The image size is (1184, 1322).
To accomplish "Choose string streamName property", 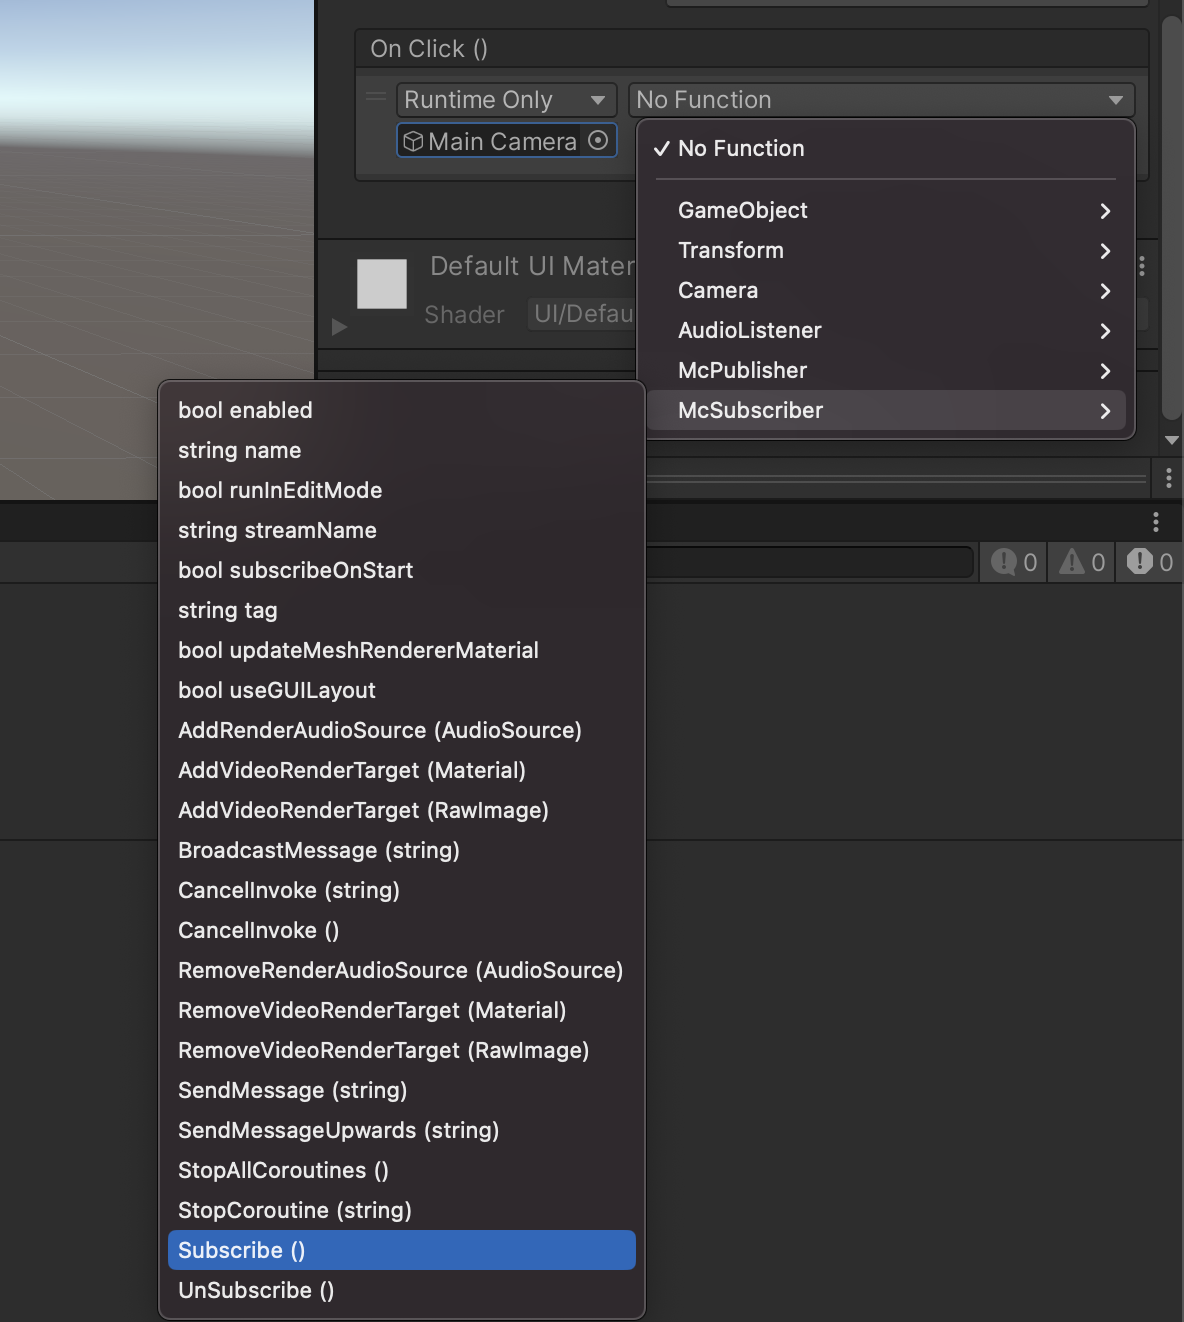I will coord(402,530).
